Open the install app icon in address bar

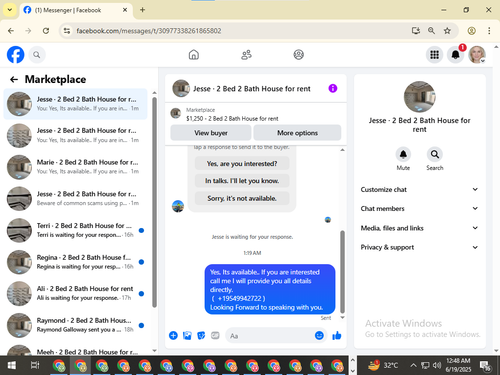(415, 31)
